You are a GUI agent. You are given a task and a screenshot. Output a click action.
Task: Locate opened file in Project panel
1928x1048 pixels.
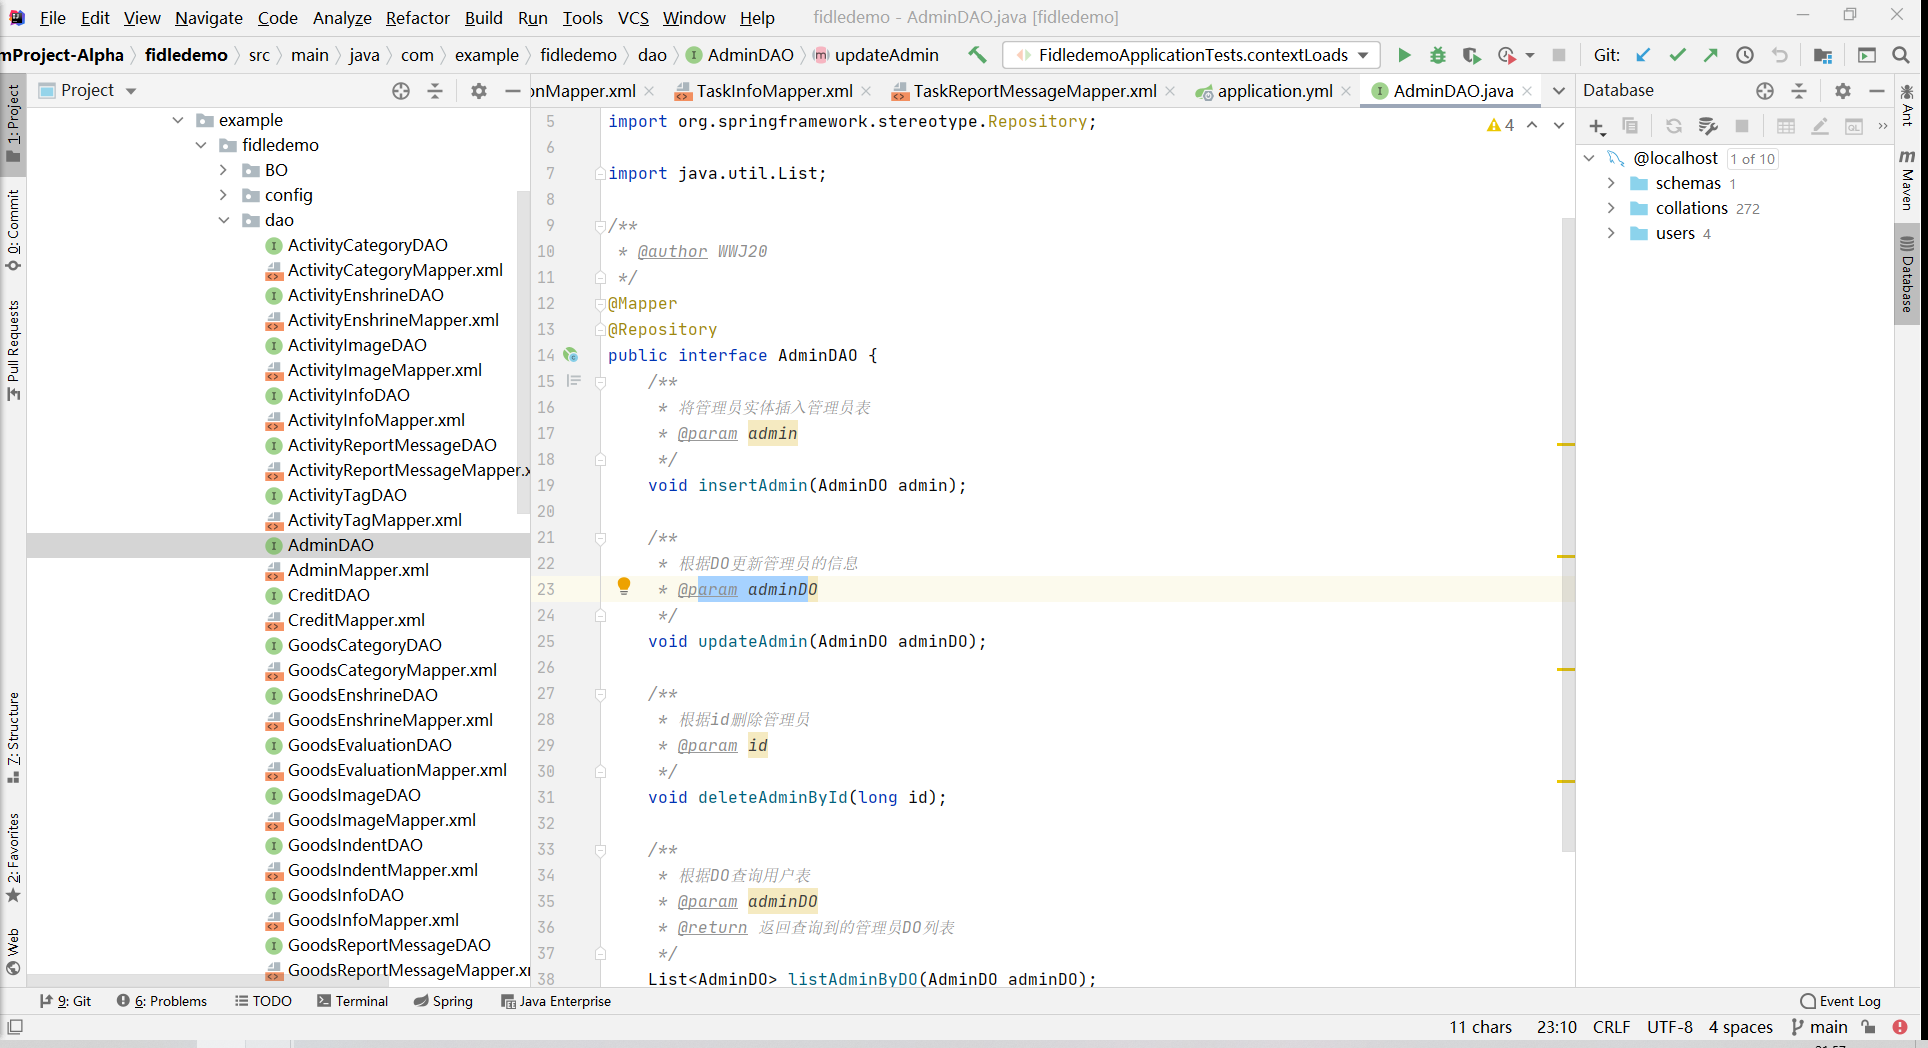[401, 91]
